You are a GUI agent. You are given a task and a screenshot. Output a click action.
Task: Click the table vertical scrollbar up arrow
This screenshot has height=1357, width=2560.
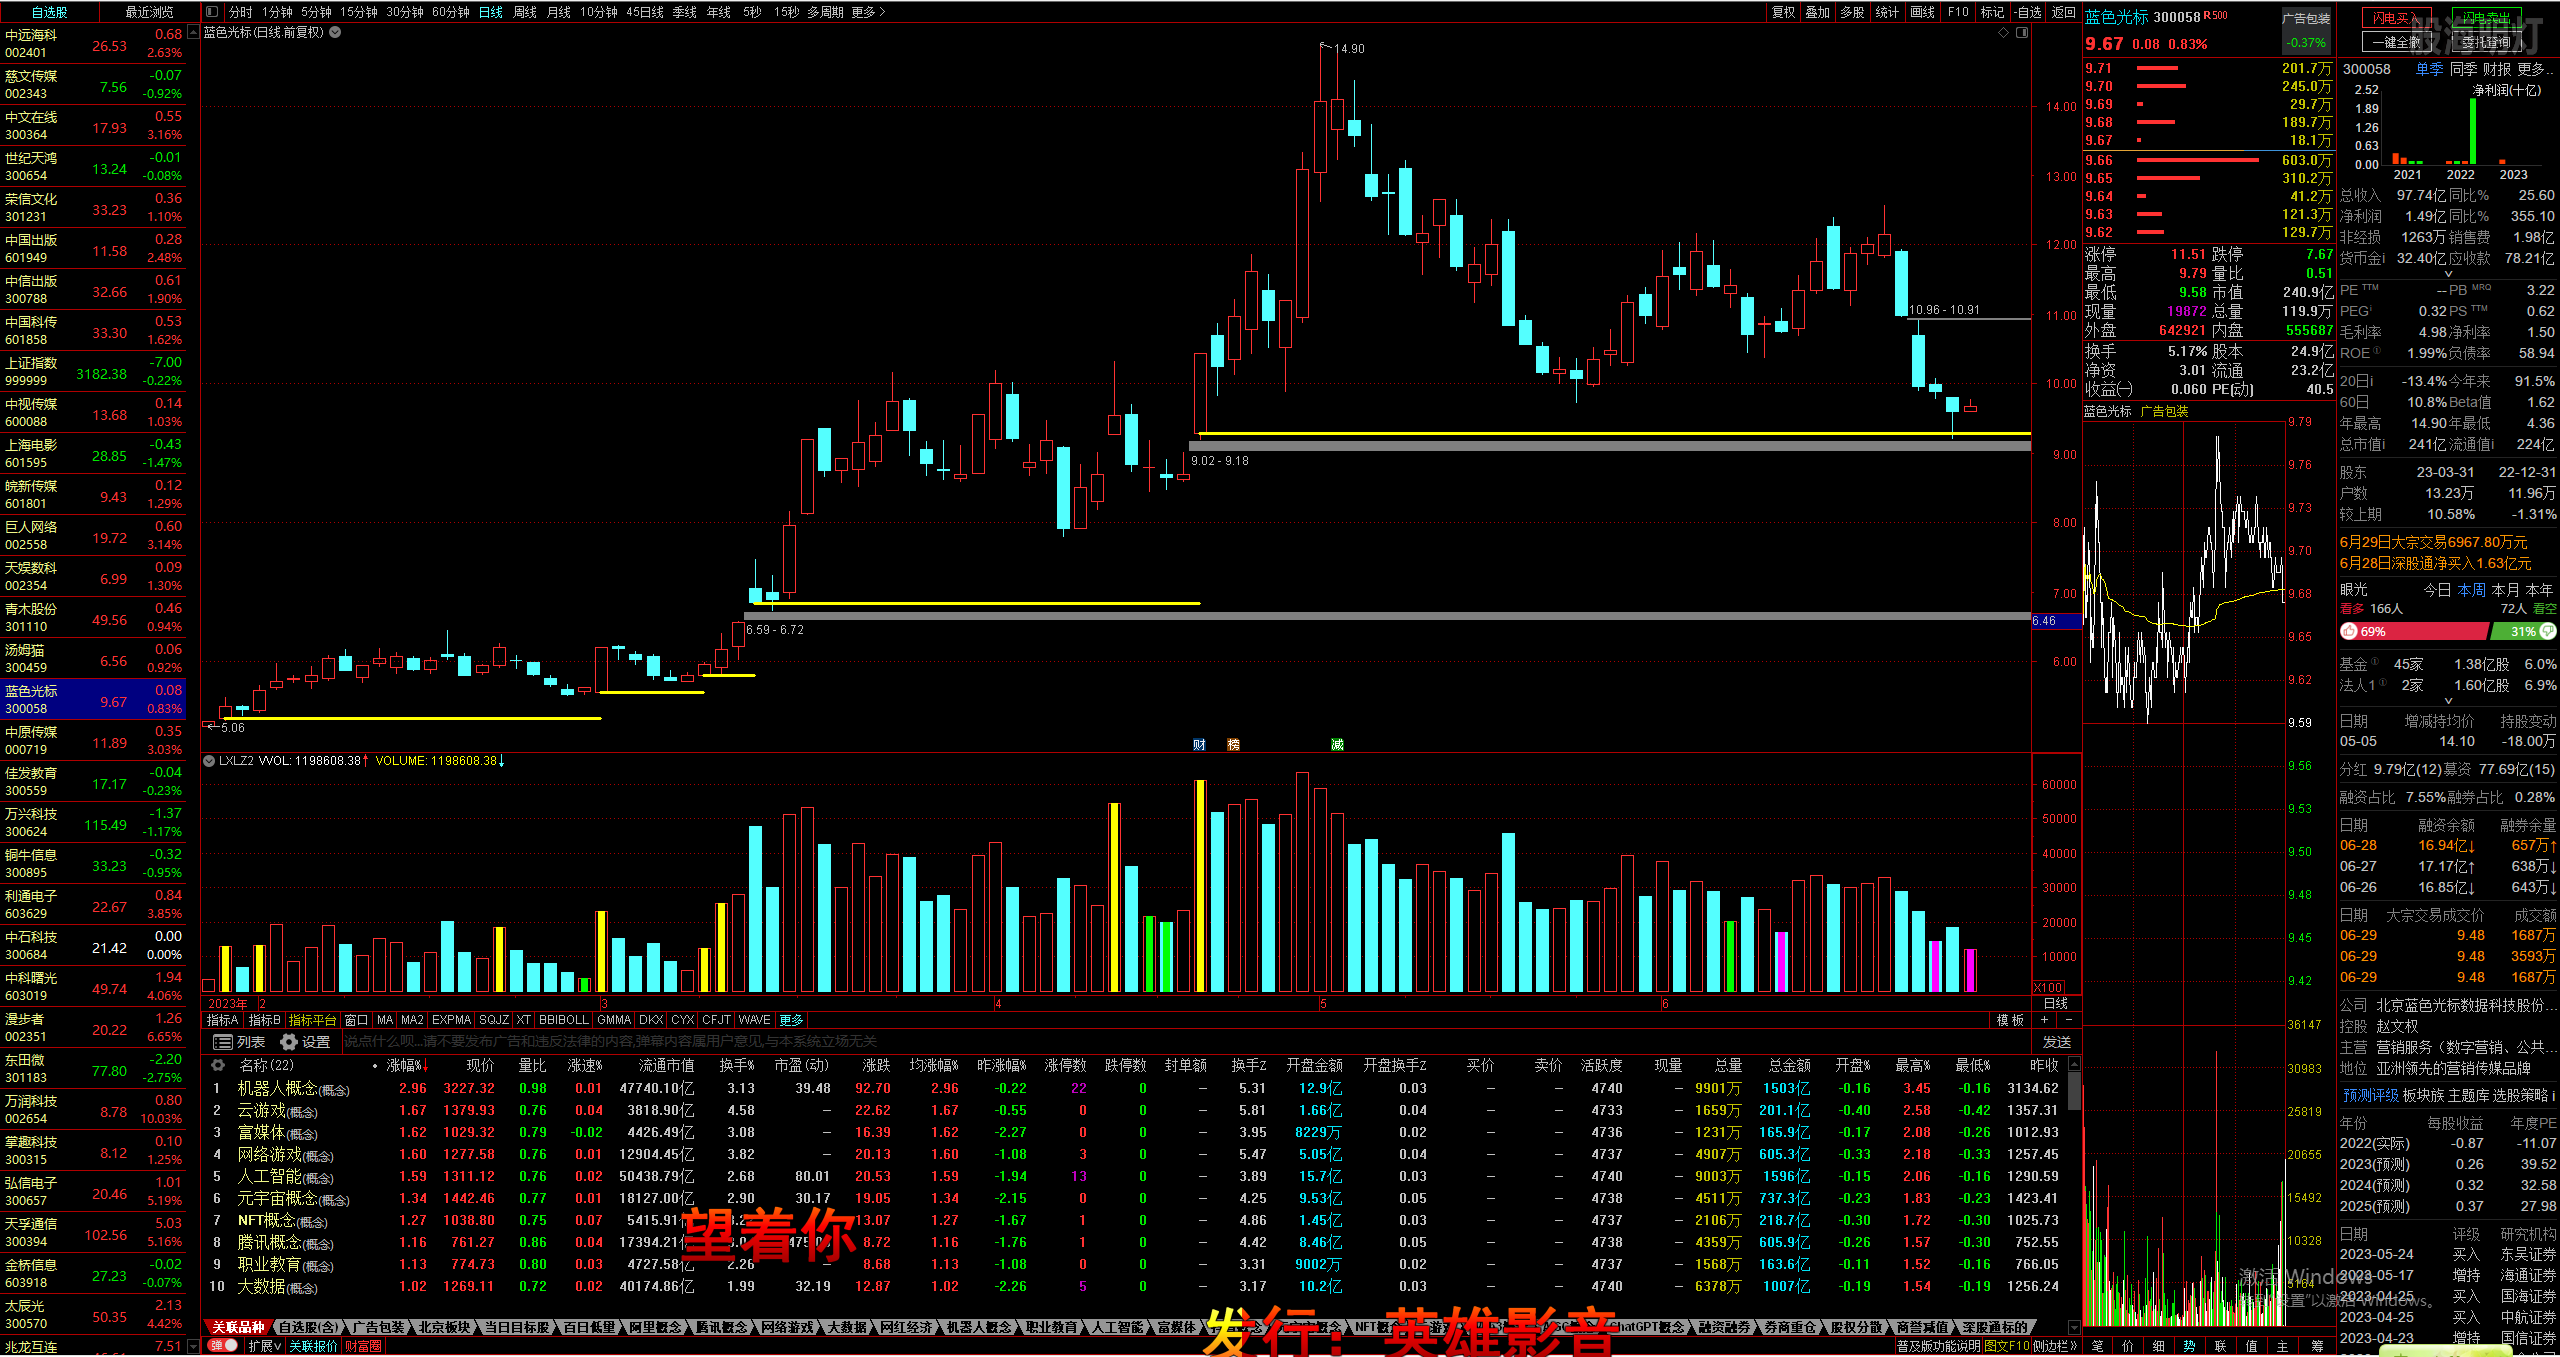pyautogui.click(x=2073, y=1065)
